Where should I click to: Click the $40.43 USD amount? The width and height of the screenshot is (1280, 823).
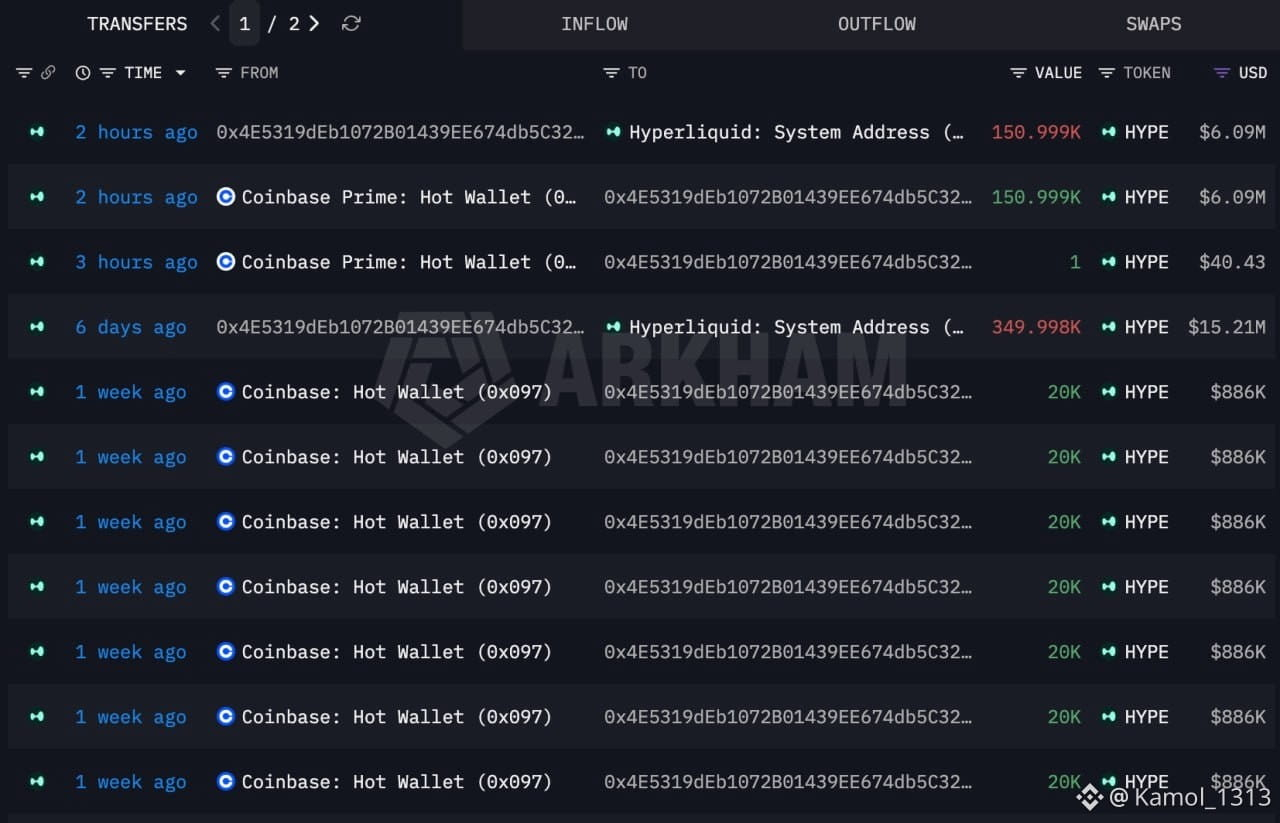pos(1232,262)
